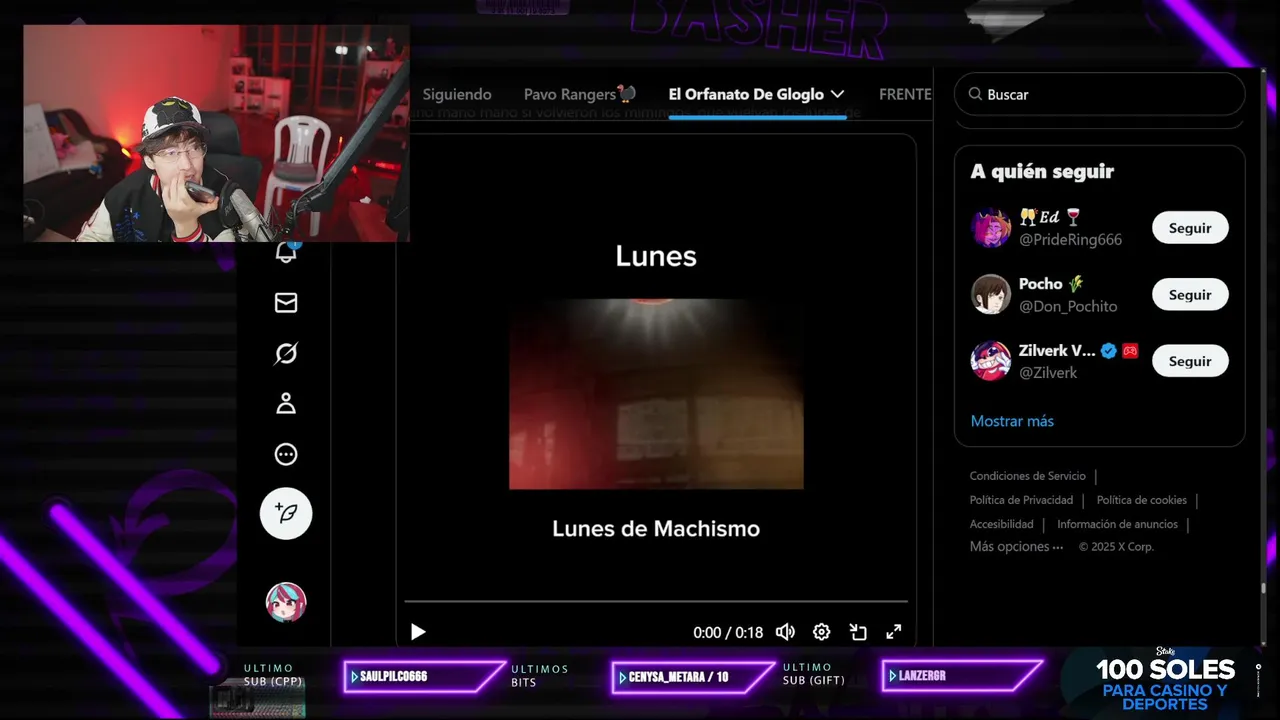This screenshot has width=1280, height=720.
Task: Open the account avatar at sidebar bottom
Action: (286, 602)
